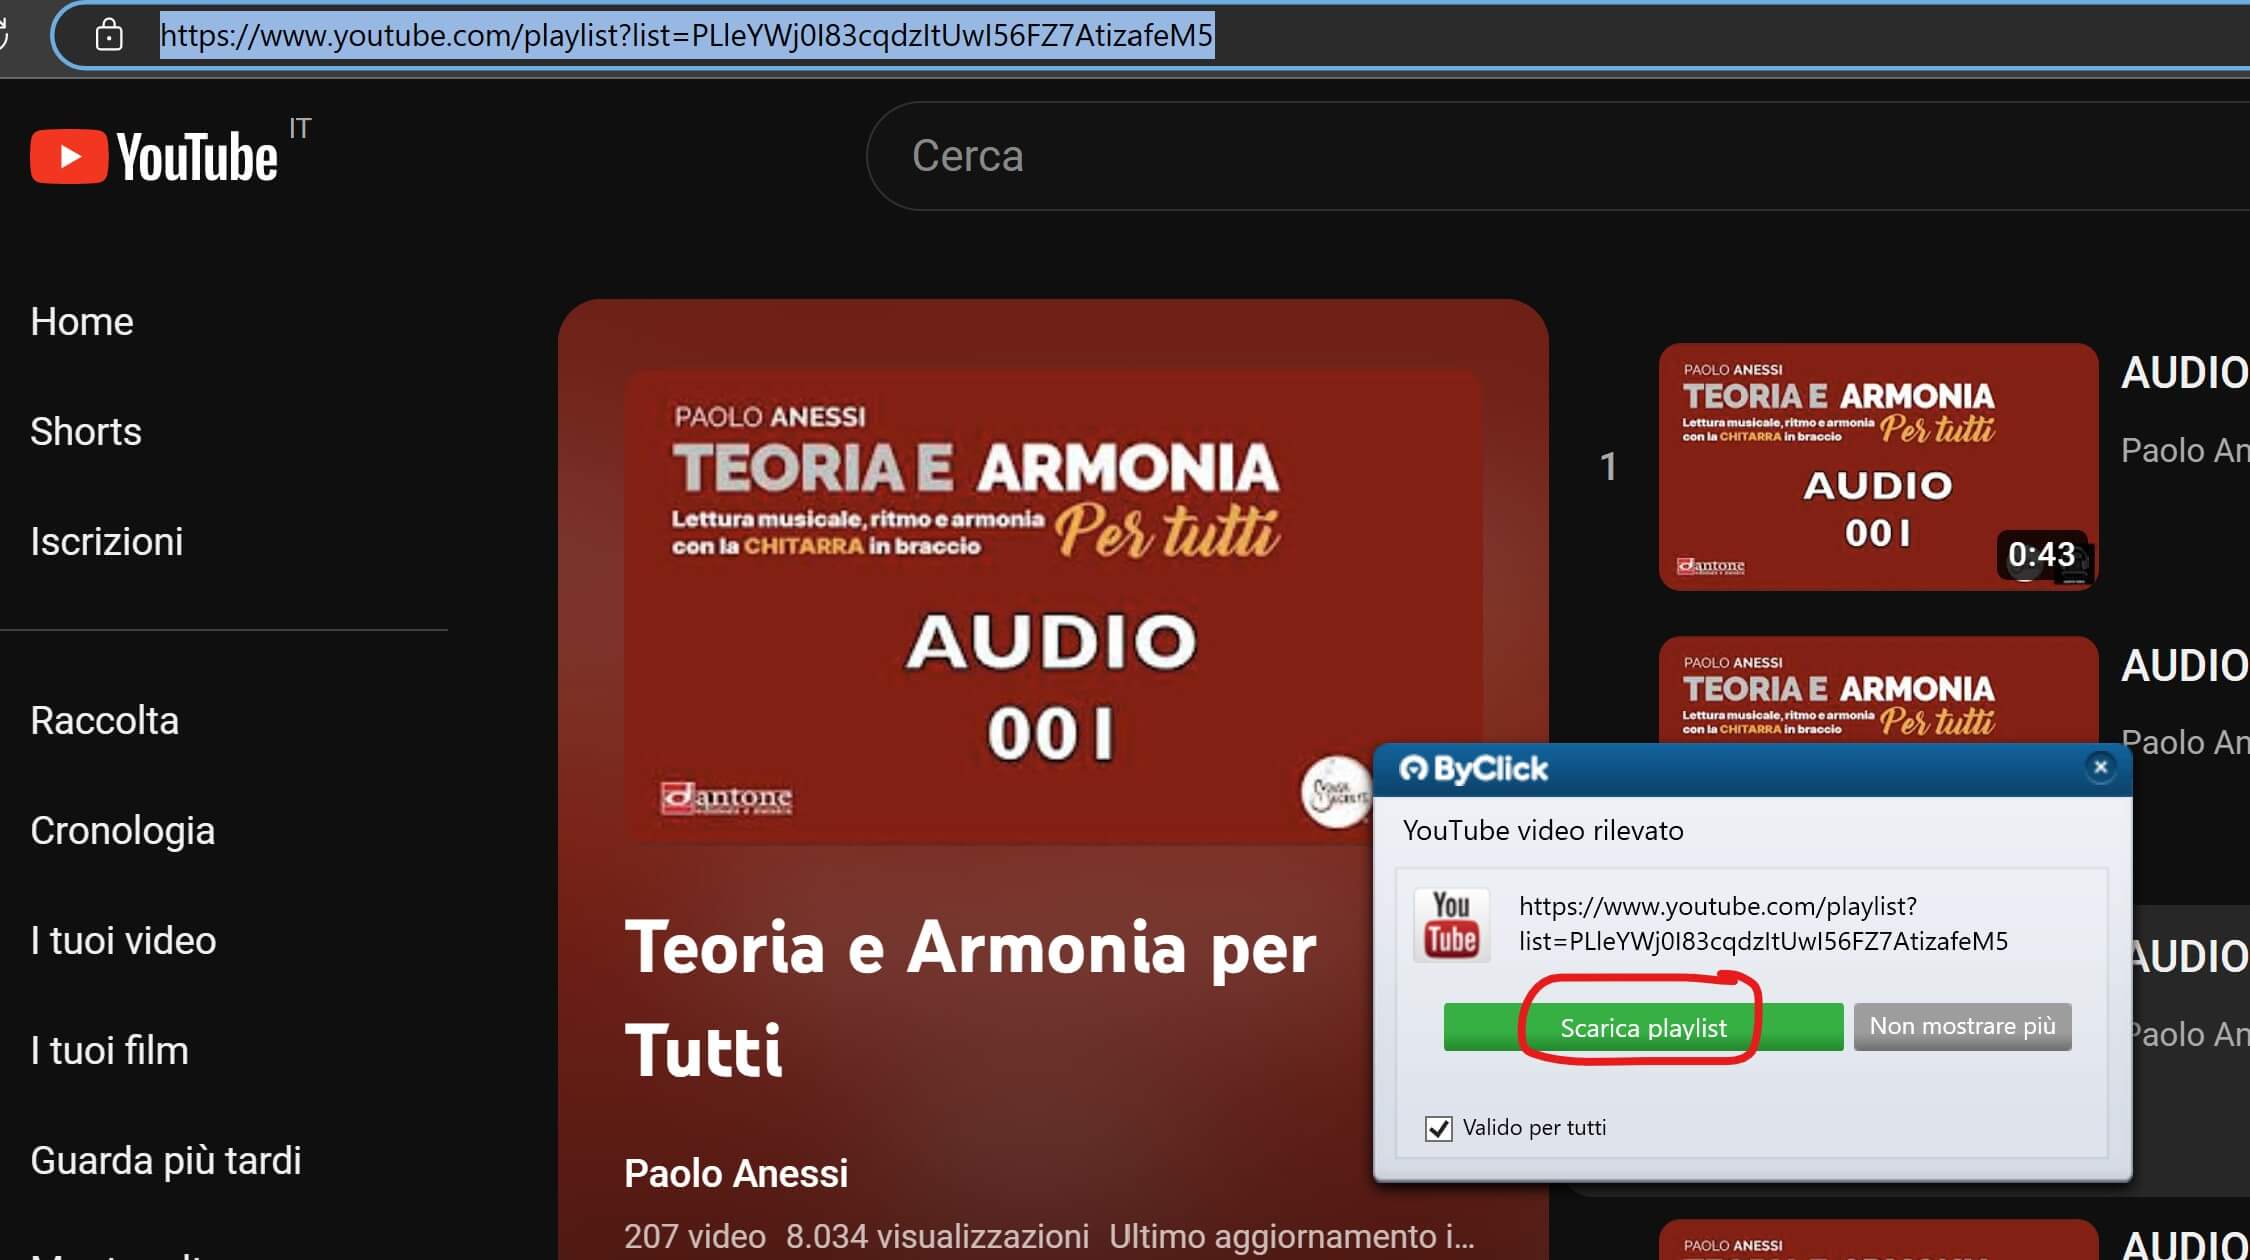This screenshot has height=1260, width=2250.
Task: Open the Paolo Anessi channel link
Action: 736,1174
